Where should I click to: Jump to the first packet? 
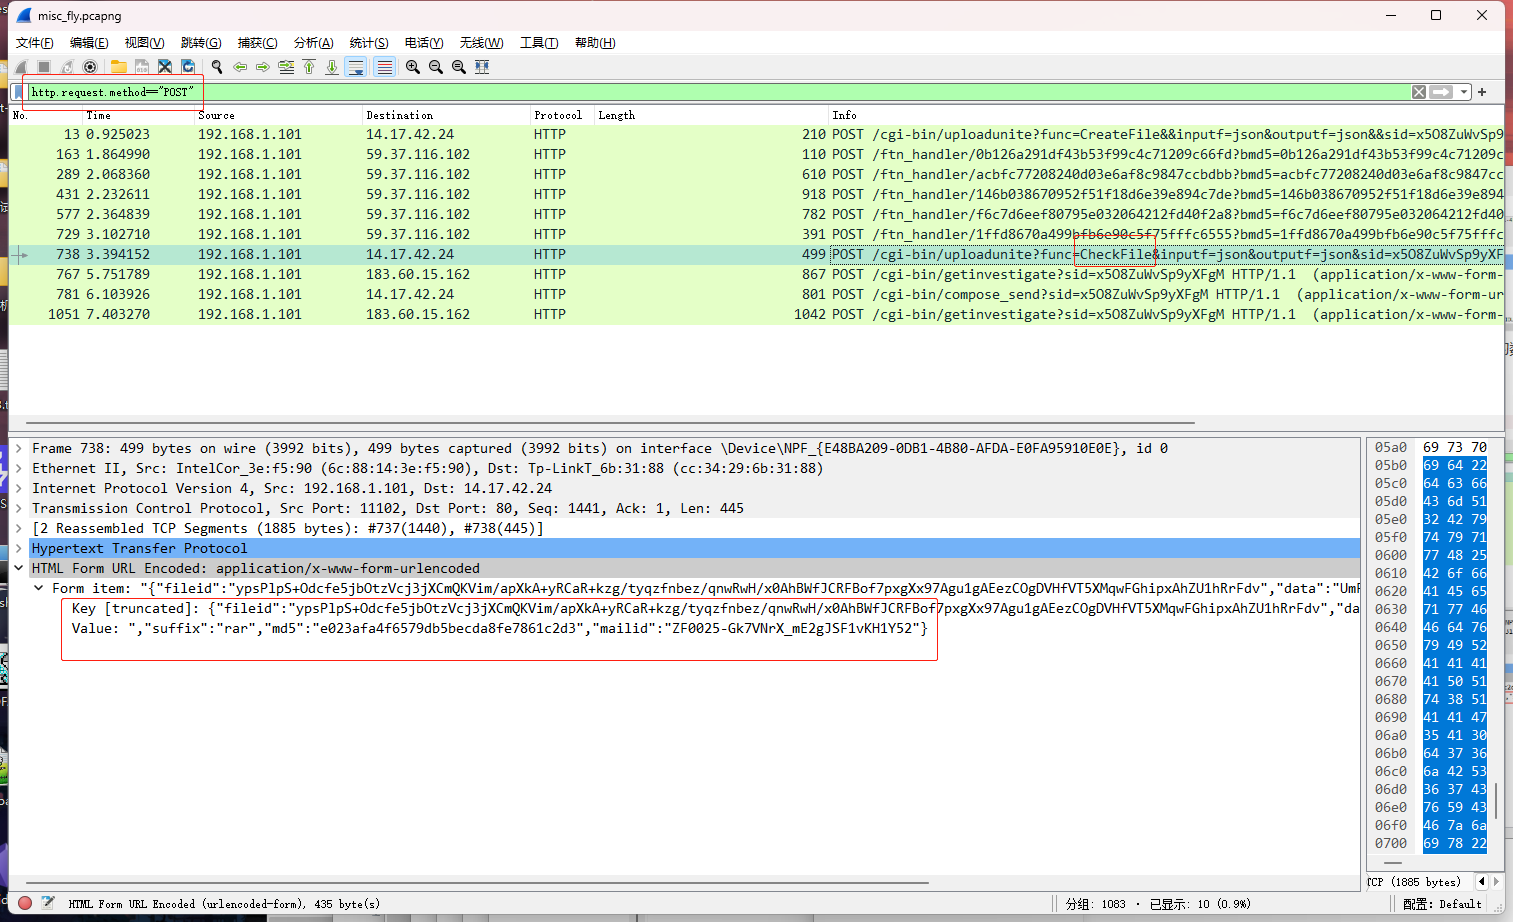pyautogui.click(x=309, y=67)
